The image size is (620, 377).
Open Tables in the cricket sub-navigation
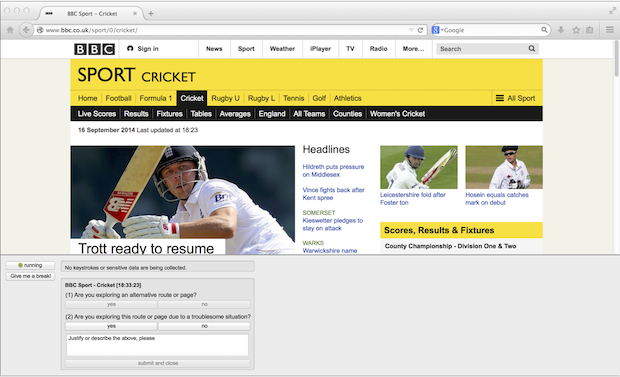(201, 114)
